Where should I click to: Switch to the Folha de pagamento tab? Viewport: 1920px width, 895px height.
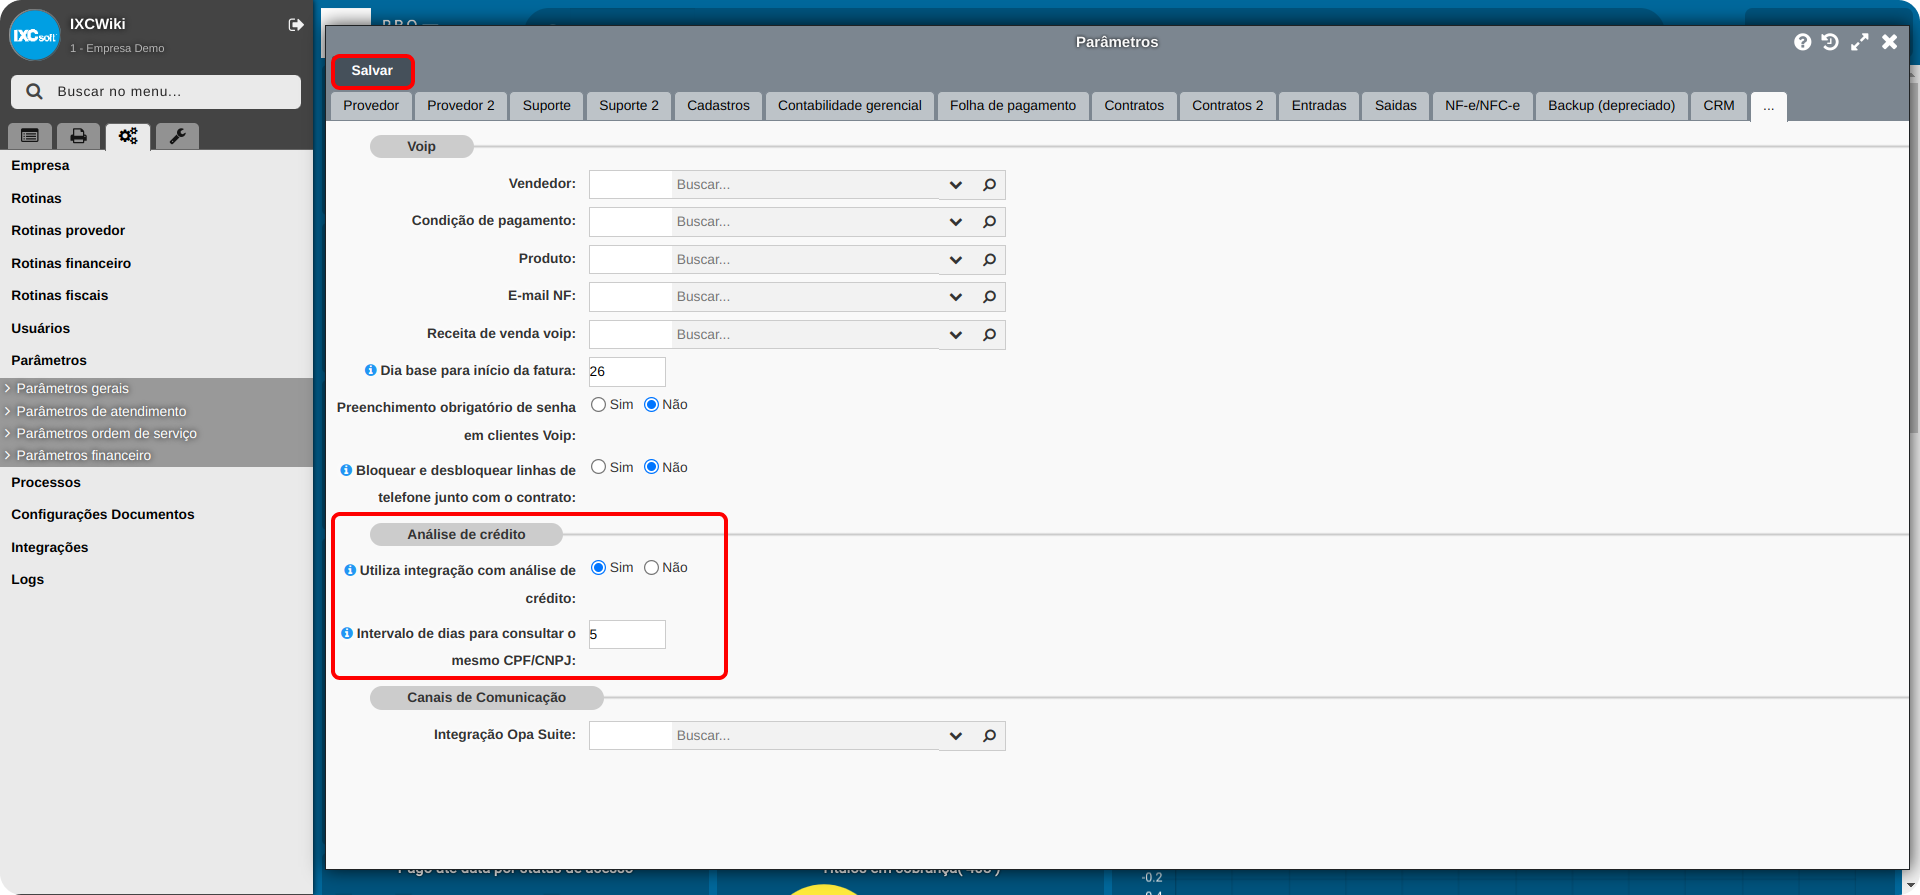(1013, 106)
